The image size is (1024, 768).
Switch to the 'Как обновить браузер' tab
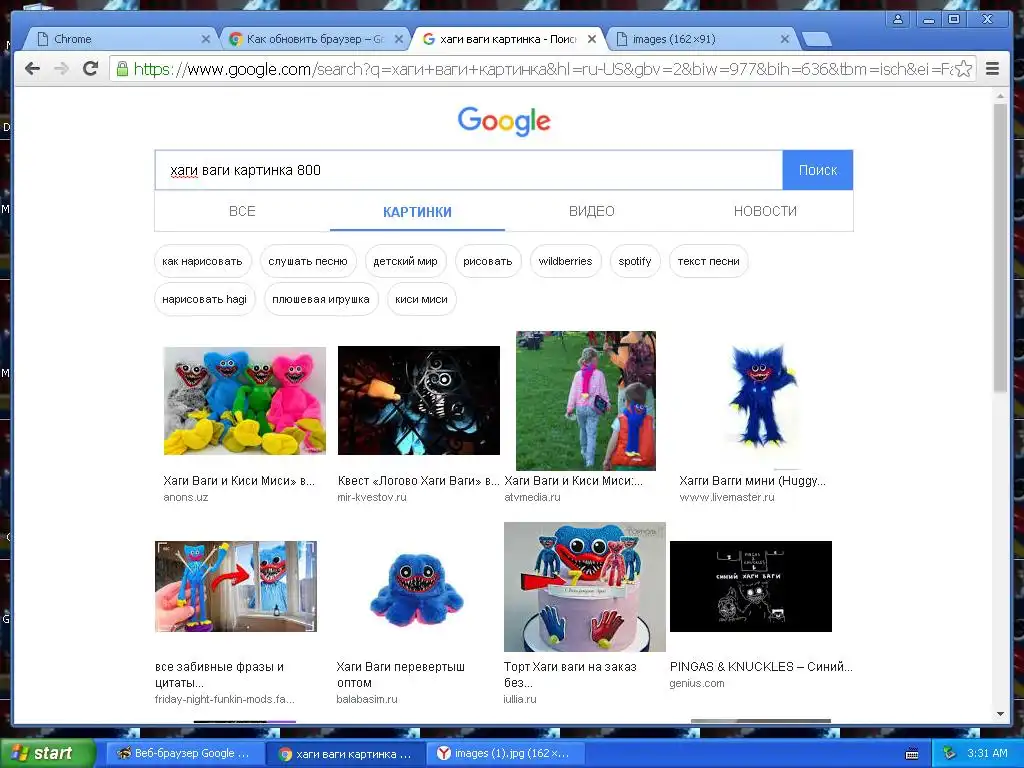[x=313, y=39]
